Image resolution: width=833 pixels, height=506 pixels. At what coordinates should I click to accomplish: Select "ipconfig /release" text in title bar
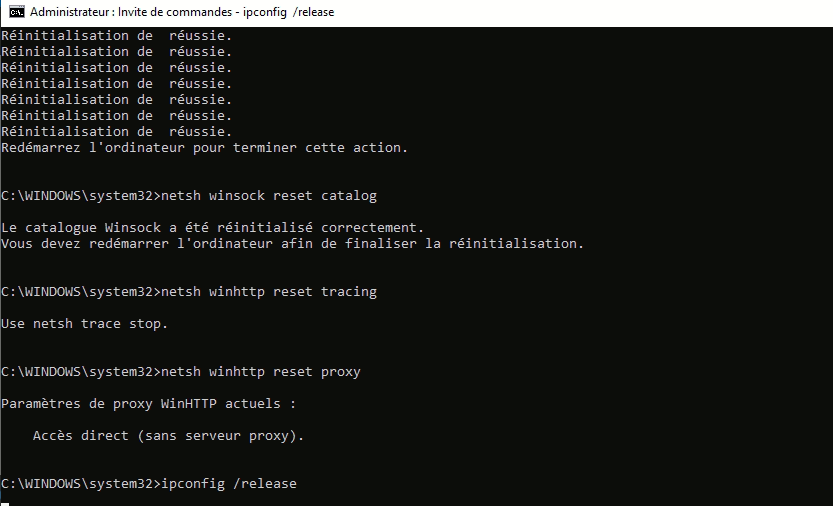point(288,12)
